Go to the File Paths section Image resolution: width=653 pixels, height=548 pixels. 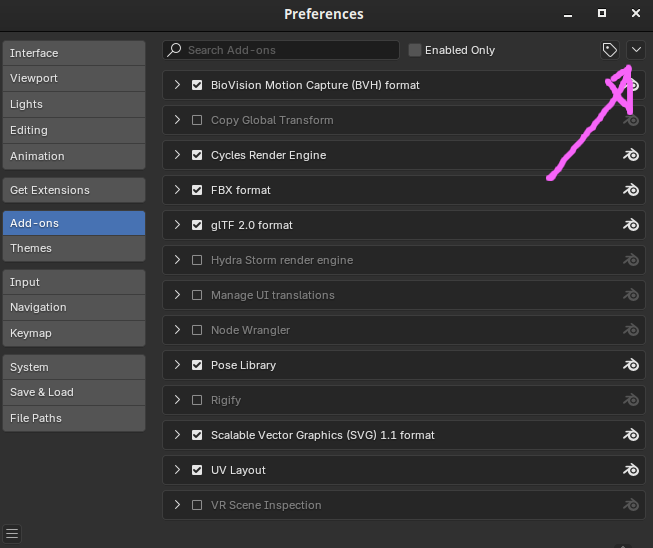74,418
